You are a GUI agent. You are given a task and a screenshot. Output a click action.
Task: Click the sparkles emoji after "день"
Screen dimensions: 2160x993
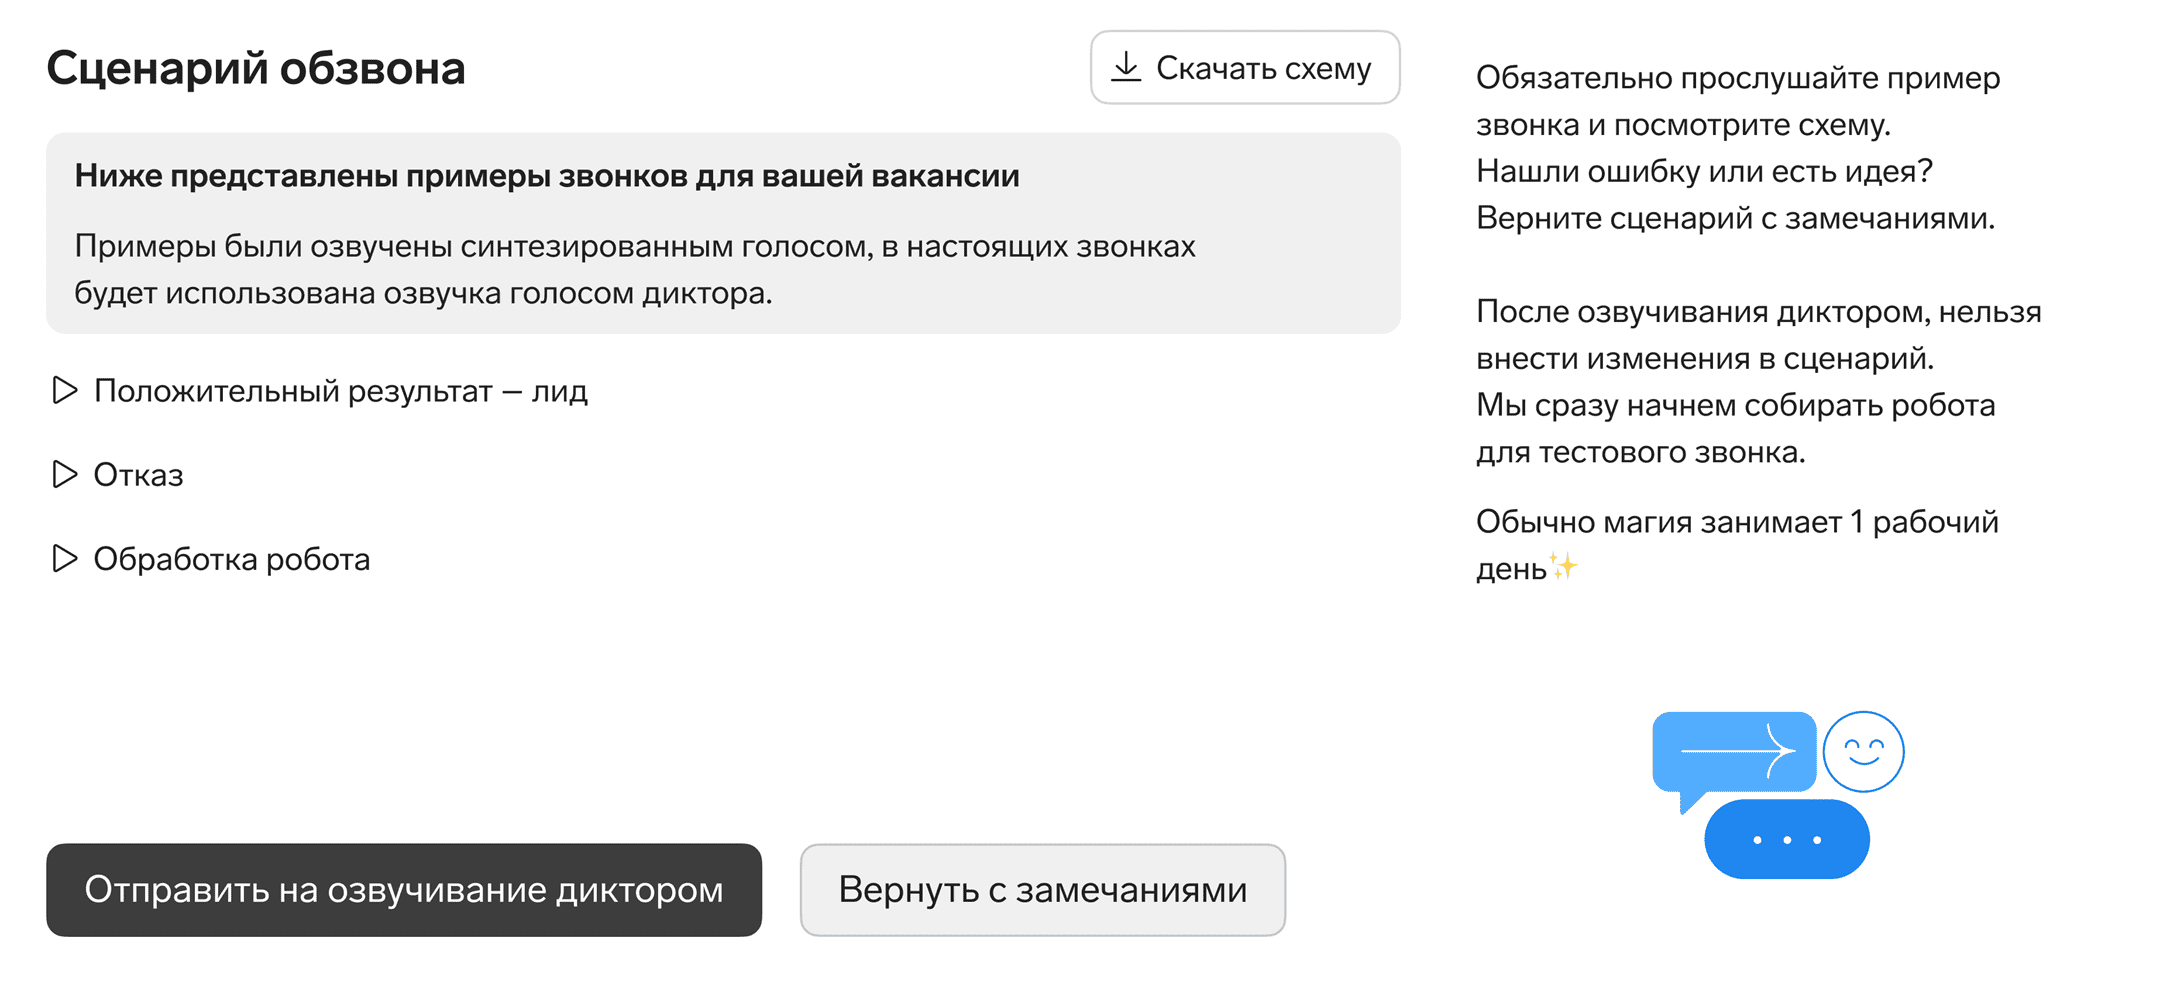pyautogui.click(x=1563, y=567)
